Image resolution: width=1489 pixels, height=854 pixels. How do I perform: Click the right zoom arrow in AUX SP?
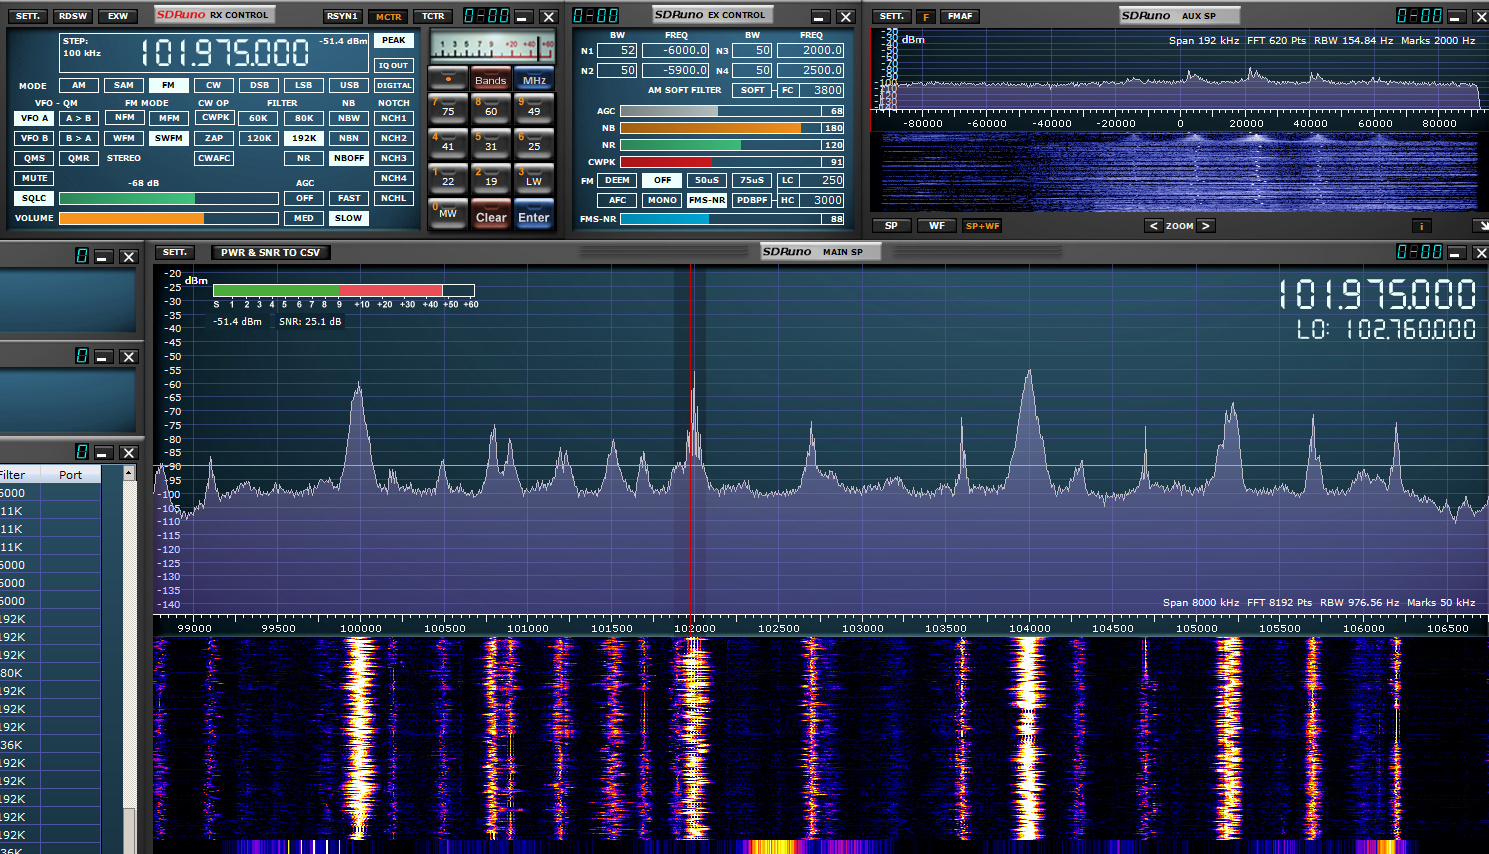pyautogui.click(x=1206, y=226)
